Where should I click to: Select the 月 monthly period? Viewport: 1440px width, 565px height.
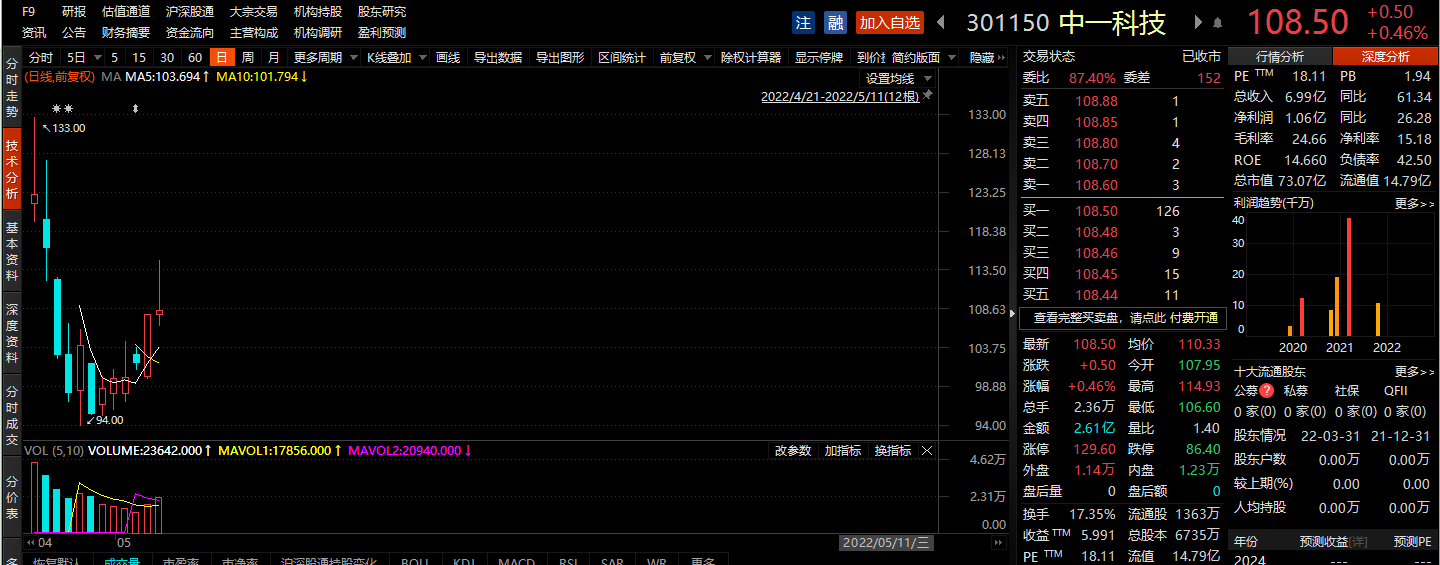tap(273, 58)
